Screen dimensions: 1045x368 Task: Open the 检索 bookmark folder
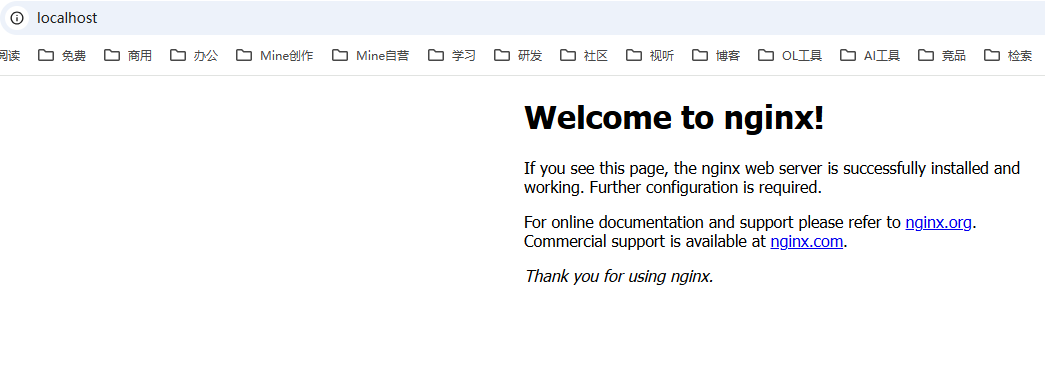pyautogui.click(x=1008, y=56)
